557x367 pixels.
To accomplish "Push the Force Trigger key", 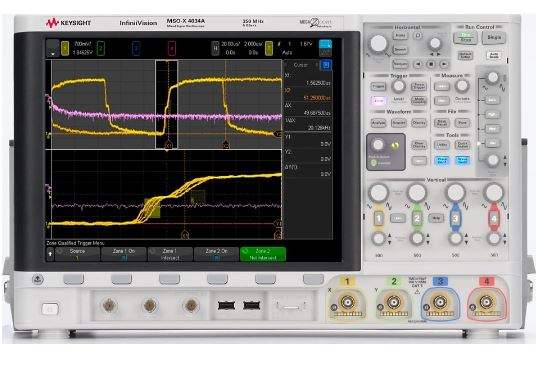I will (419, 86).
